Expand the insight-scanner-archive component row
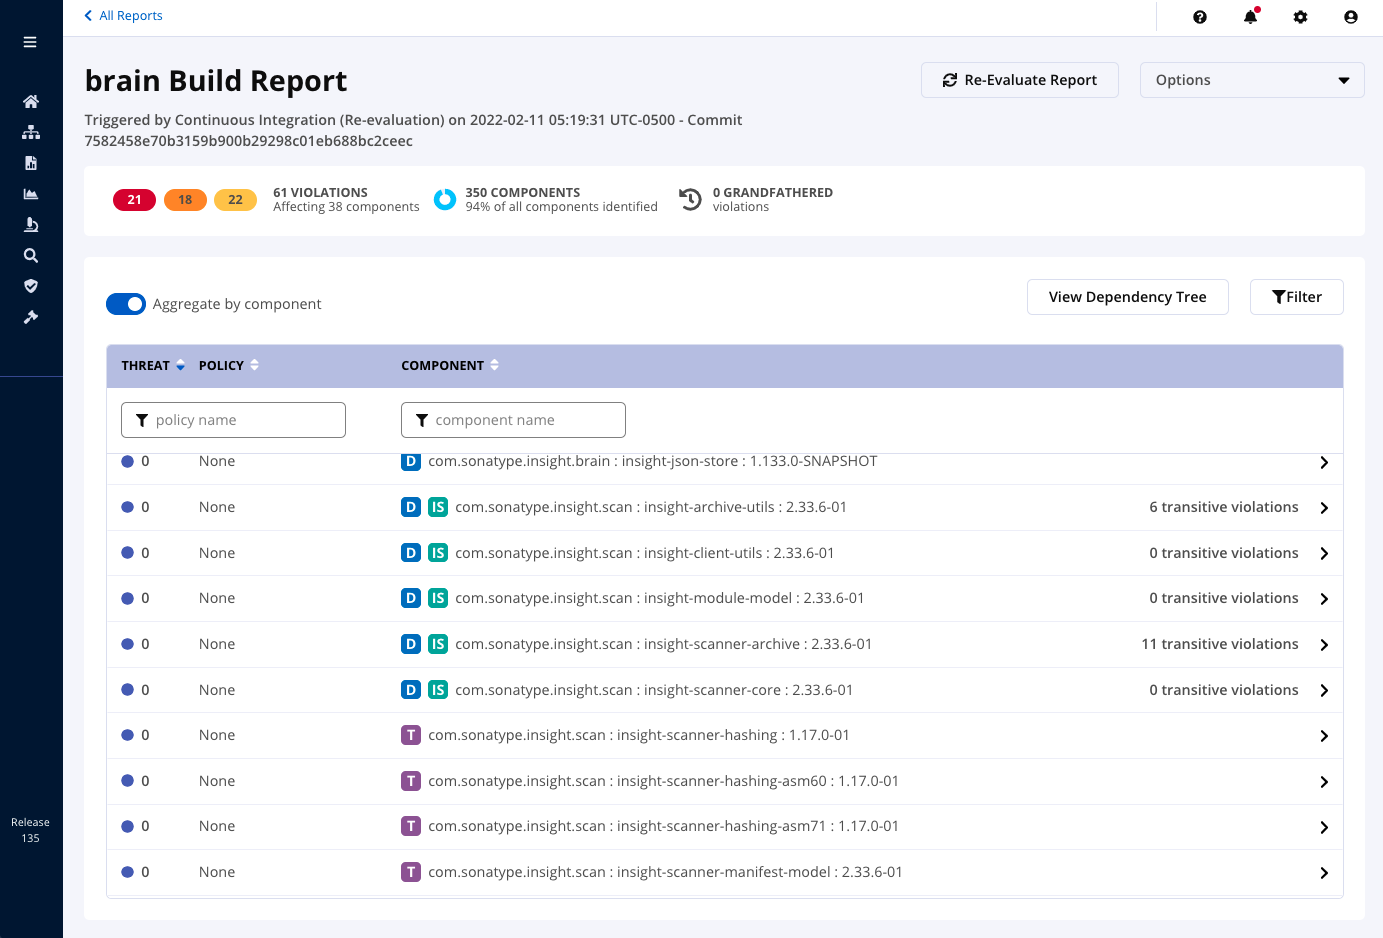 (x=1324, y=644)
